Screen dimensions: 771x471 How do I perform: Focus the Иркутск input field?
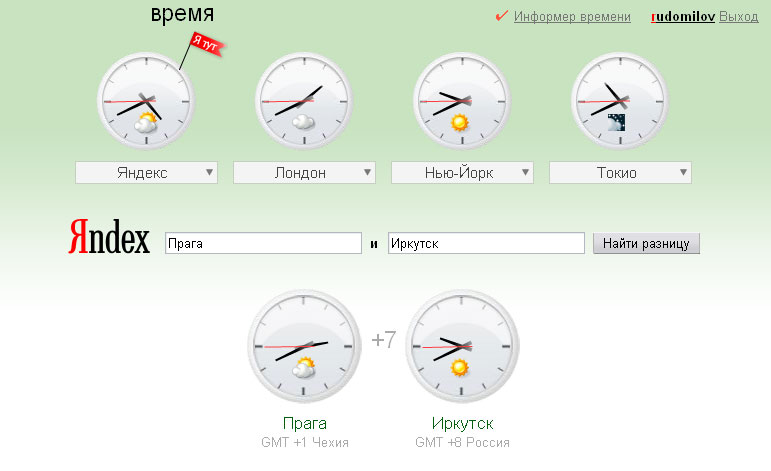[486, 243]
